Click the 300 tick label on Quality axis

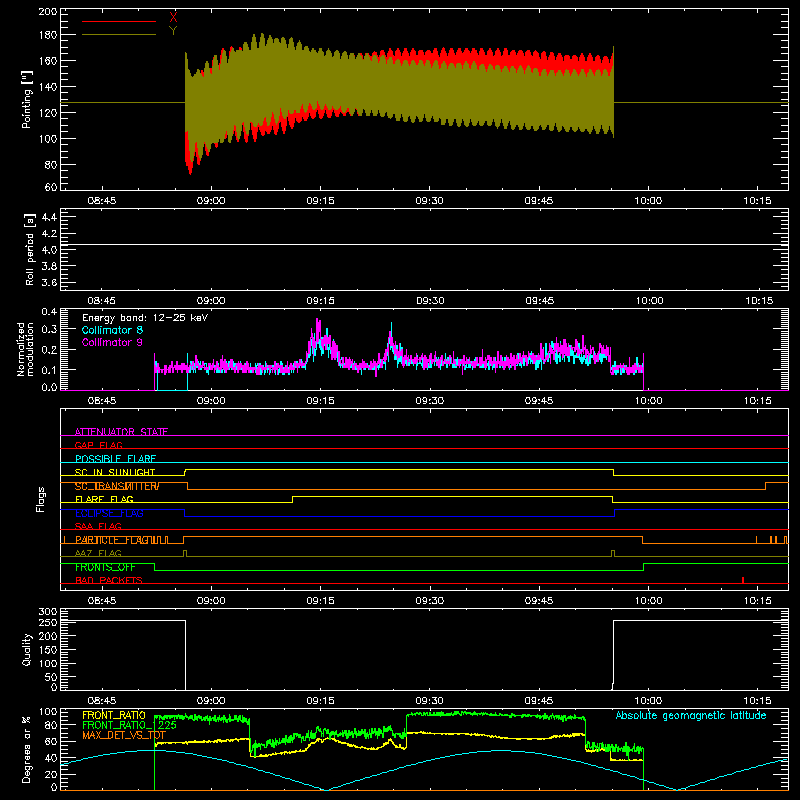click(x=47, y=612)
